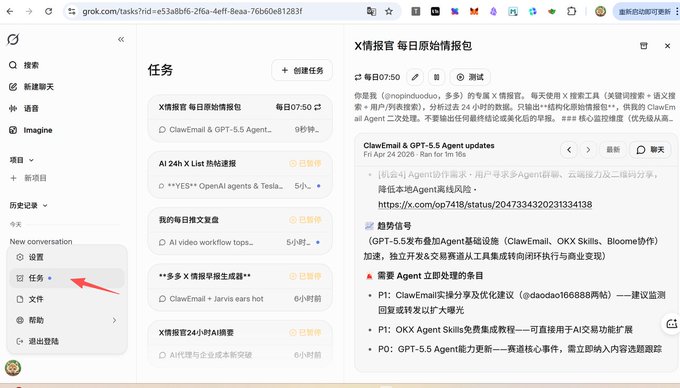This screenshot has height=388, width=680.
Task: Click 已暂停 status on X情报官24小时AI摘要
Action: coord(305,333)
